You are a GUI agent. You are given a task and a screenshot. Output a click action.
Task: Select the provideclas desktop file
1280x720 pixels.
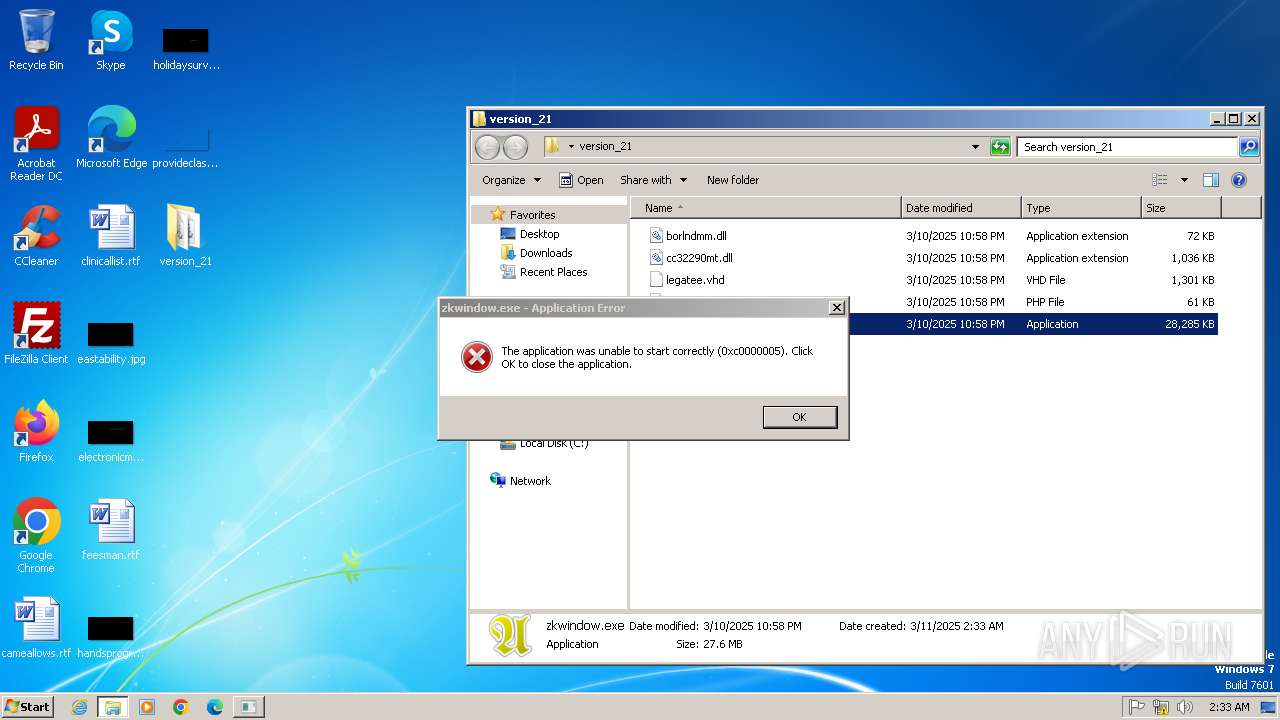click(185, 146)
